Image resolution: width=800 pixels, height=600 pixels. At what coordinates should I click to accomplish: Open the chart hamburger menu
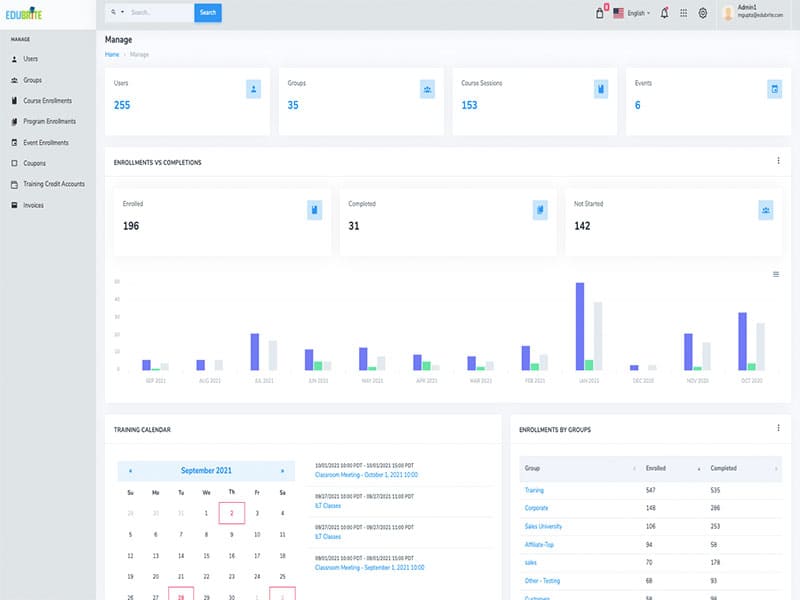776,274
